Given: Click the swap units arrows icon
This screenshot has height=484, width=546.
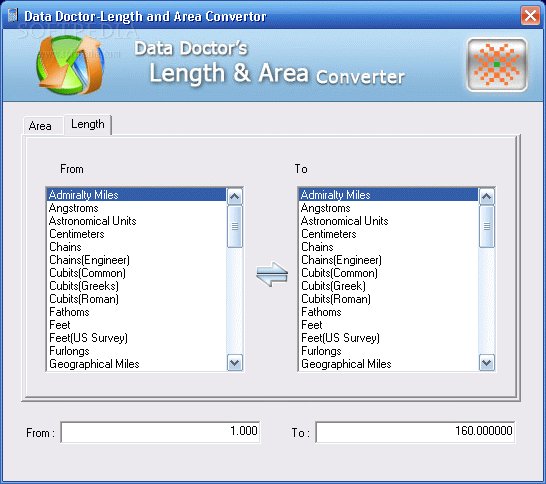Looking at the screenshot, I should click(272, 274).
